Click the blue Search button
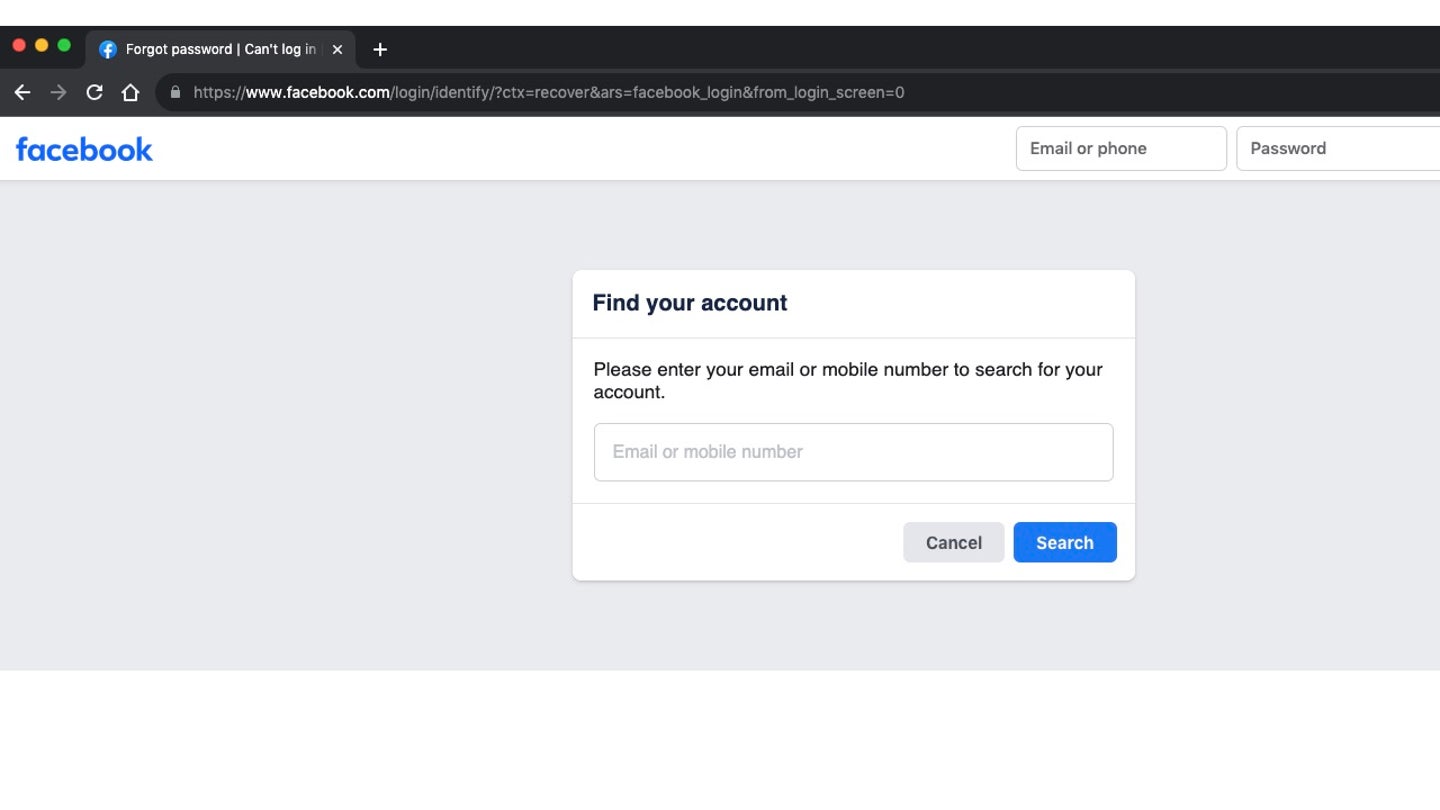Viewport: 1440px width, 810px height. [x=1065, y=542]
